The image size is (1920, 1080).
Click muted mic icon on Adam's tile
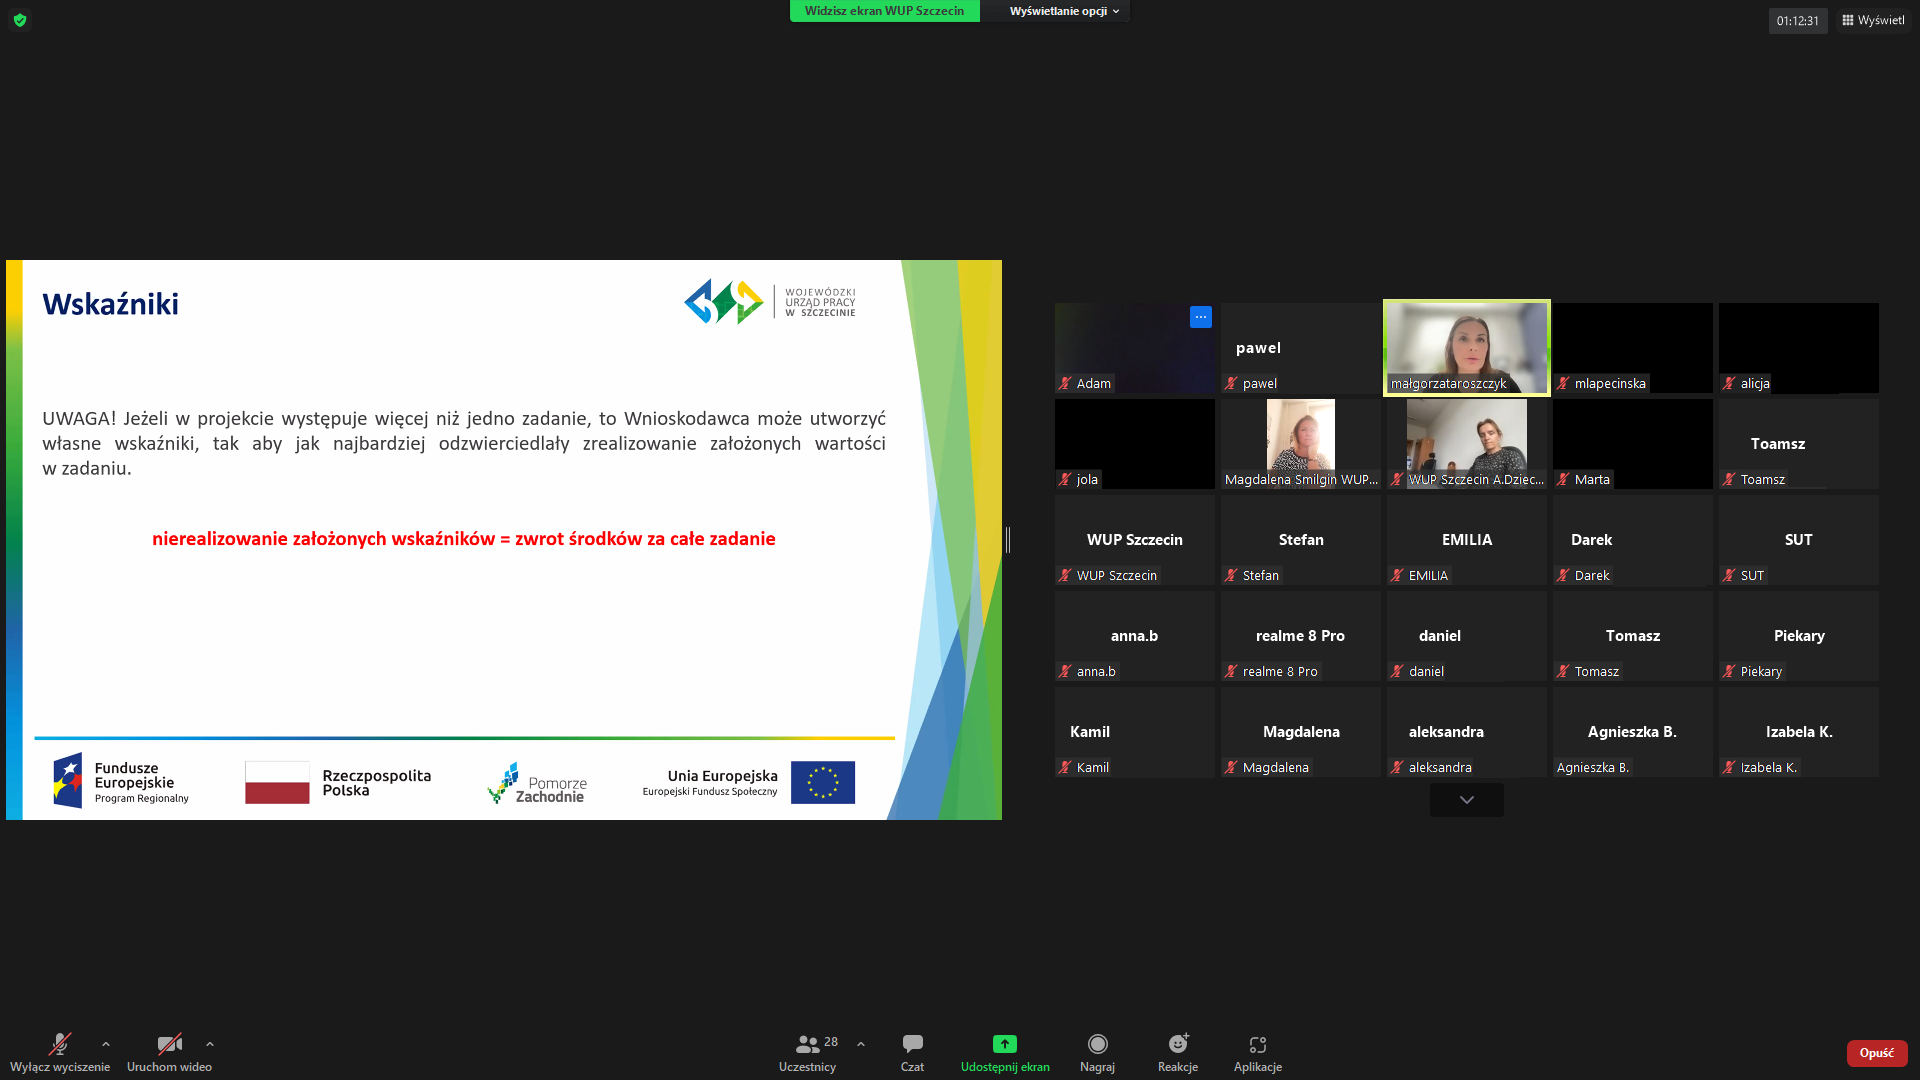coord(1066,384)
